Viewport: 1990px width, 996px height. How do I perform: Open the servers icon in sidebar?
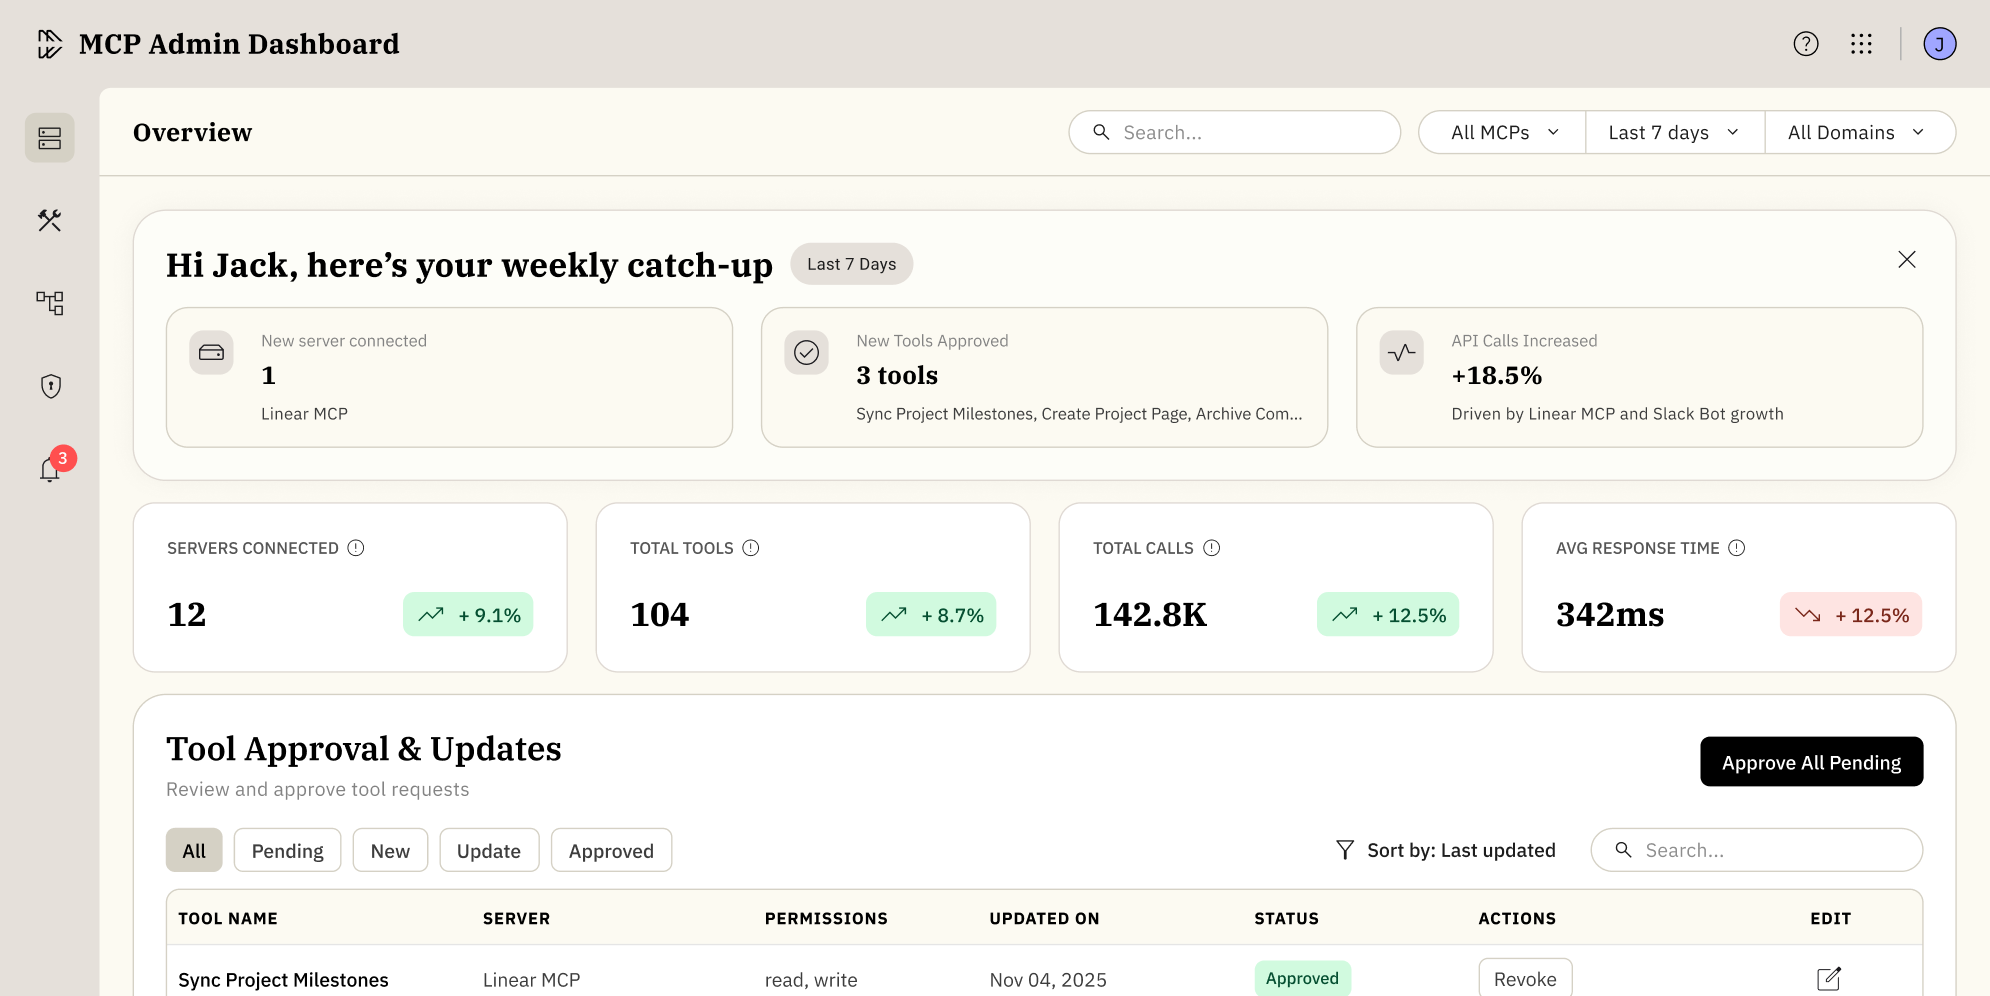click(x=50, y=138)
